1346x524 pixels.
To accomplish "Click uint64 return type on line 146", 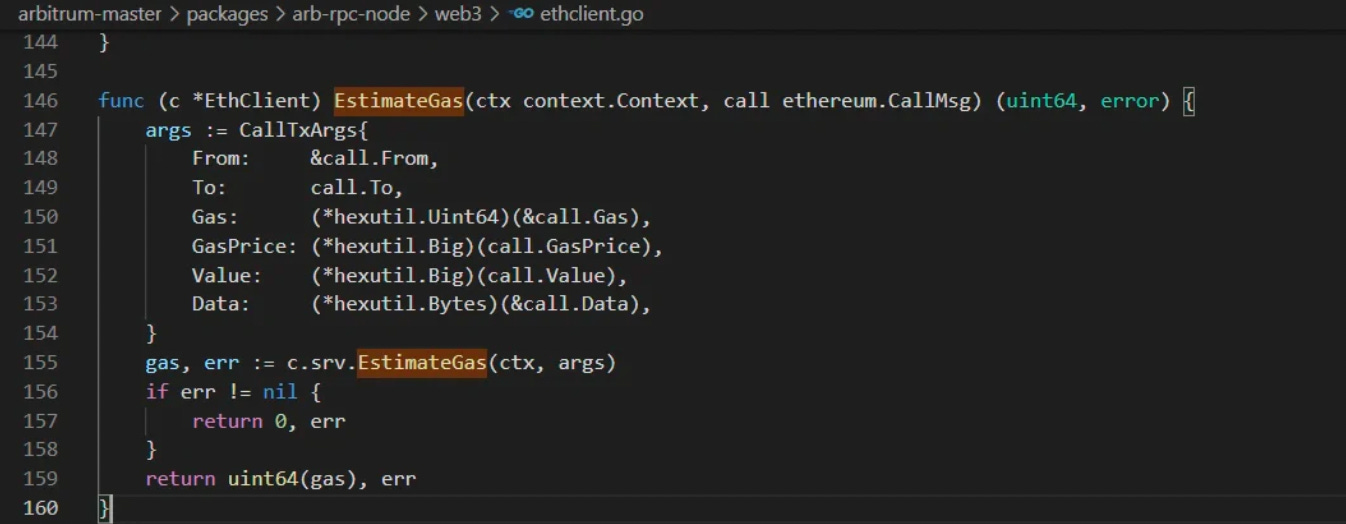I will (x=1042, y=101).
